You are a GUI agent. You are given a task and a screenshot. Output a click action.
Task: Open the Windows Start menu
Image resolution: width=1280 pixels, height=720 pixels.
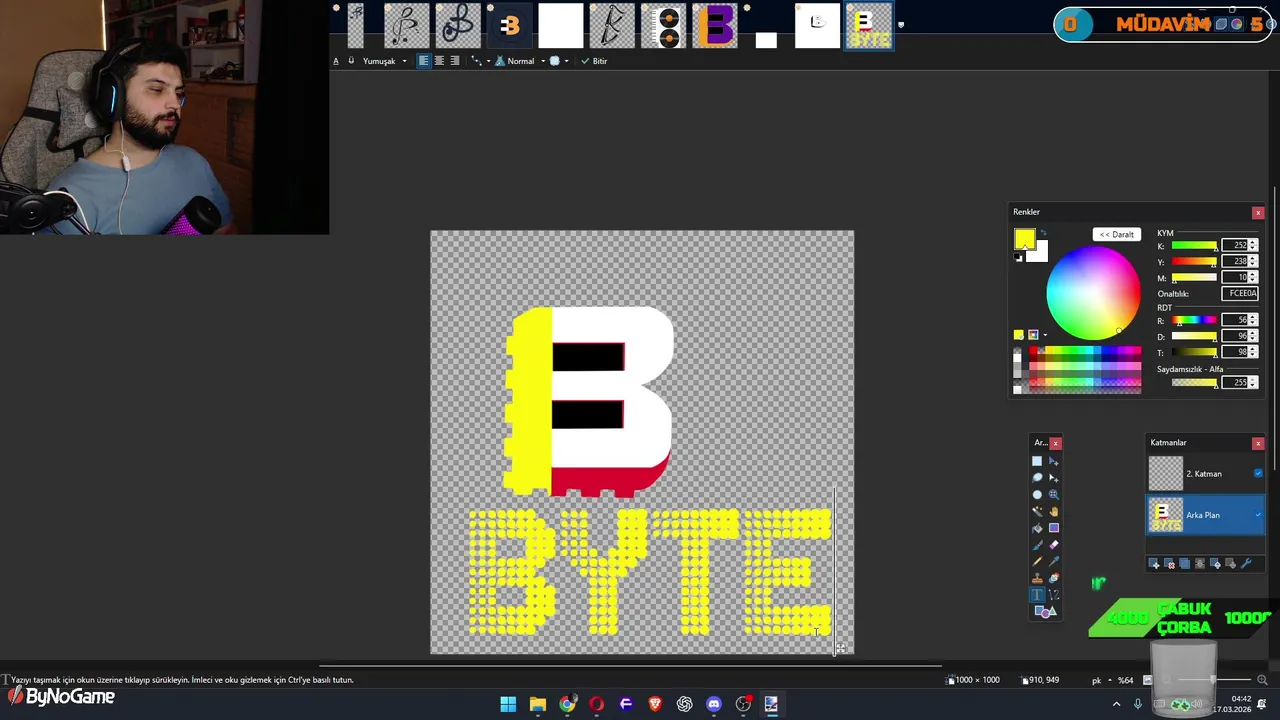[508, 704]
